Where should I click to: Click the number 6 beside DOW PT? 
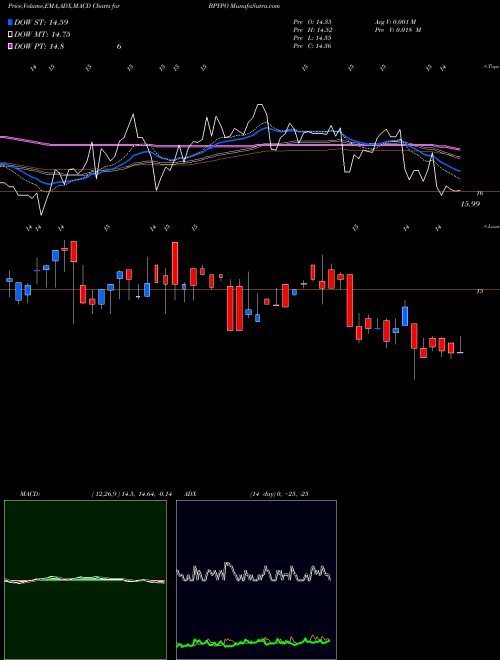click(119, 47)
